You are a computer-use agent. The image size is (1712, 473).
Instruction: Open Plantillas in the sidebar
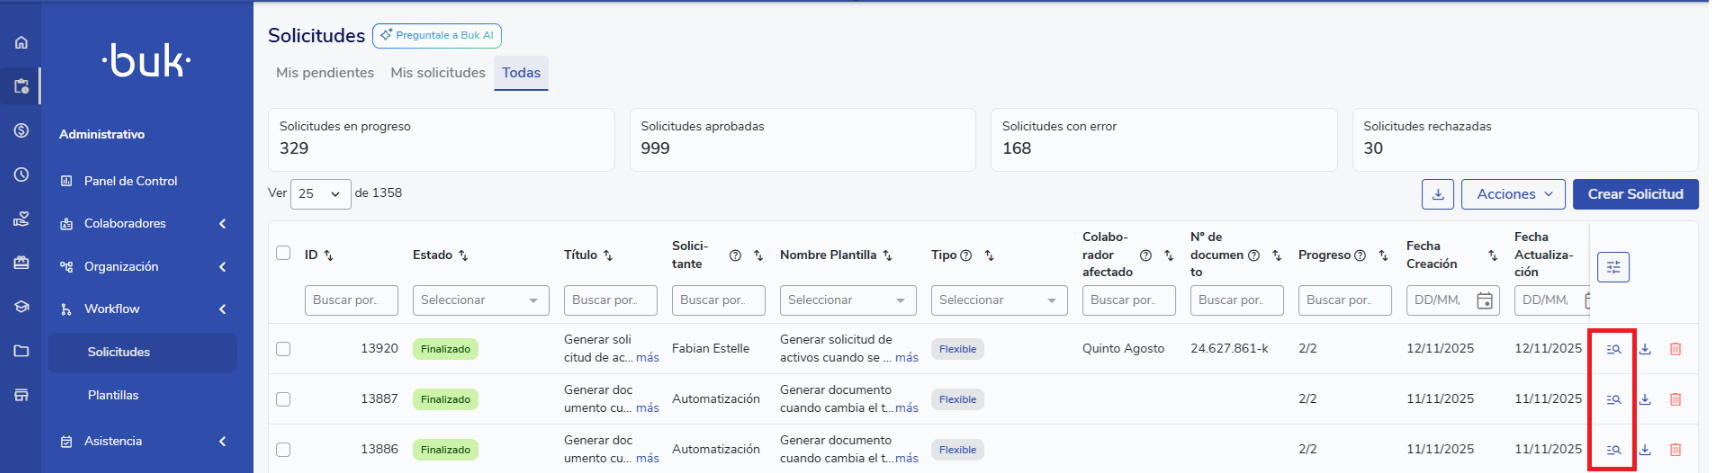coord(113,395)
